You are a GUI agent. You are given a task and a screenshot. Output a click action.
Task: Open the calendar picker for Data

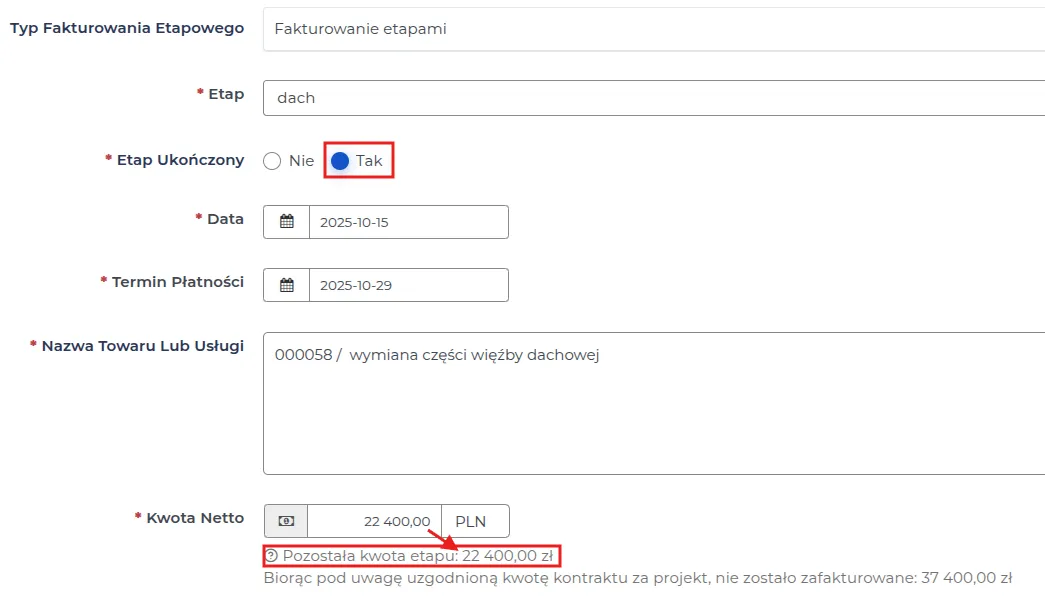[x=287, y=222]
